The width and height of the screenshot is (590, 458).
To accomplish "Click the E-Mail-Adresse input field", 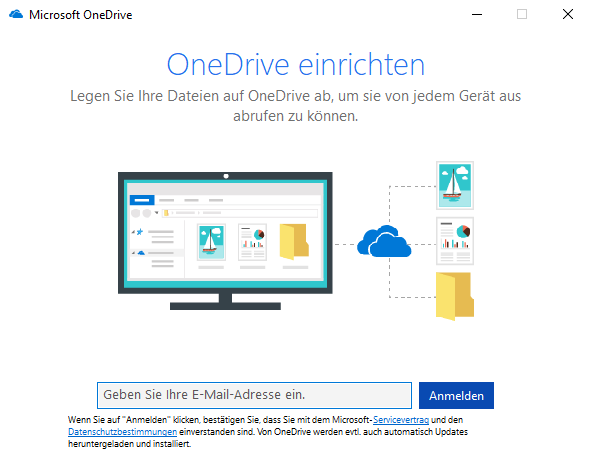I will (254, 395).
